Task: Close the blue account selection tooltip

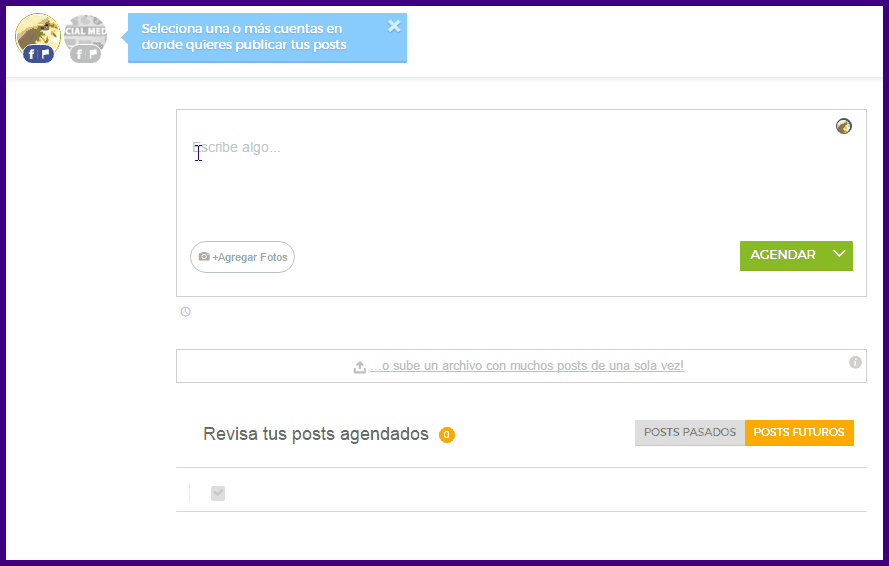Action: pyautogui.click(x=394, y=26)
